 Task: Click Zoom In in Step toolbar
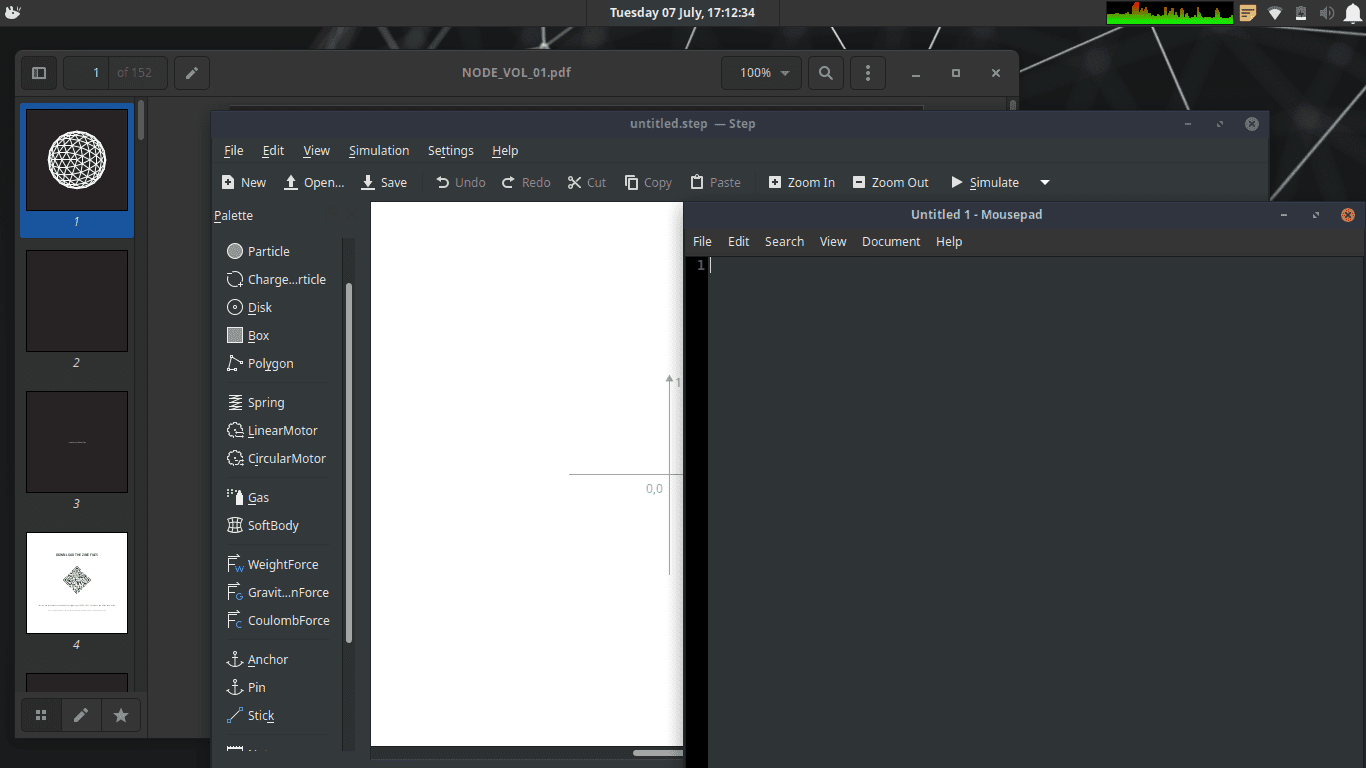click(802, 182)
